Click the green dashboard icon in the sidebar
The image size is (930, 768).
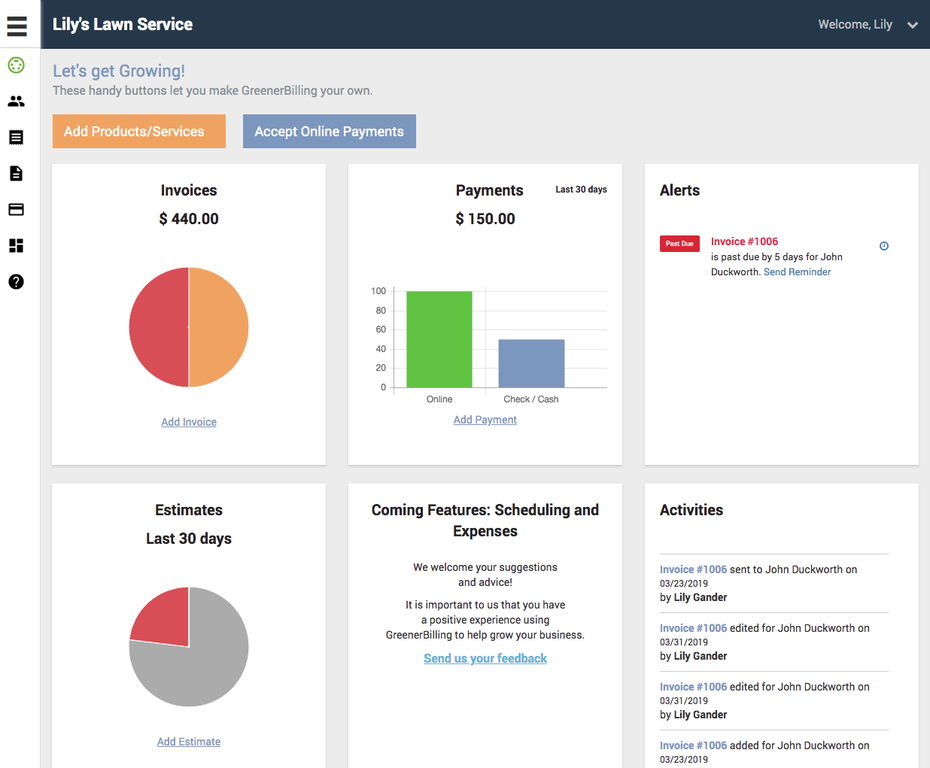[16, 66]
